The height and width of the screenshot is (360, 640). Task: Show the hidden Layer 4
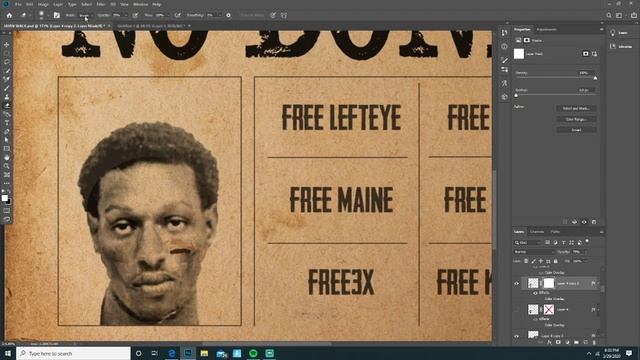pos(516,309)
